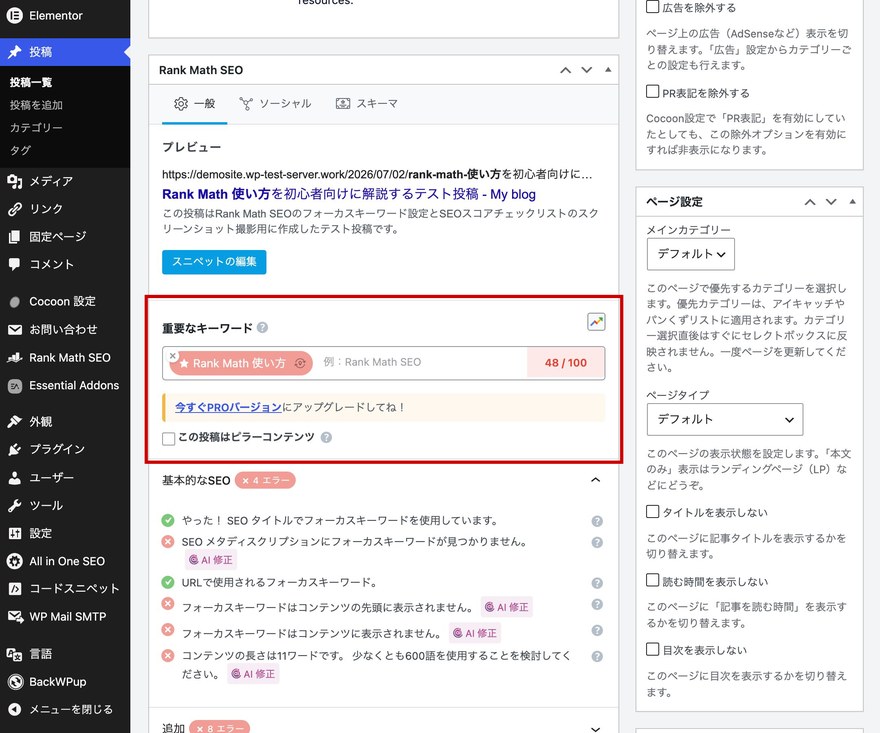Switch to the ソーシャル tab
Screen dimensions: 880x733
pos(275,104)
